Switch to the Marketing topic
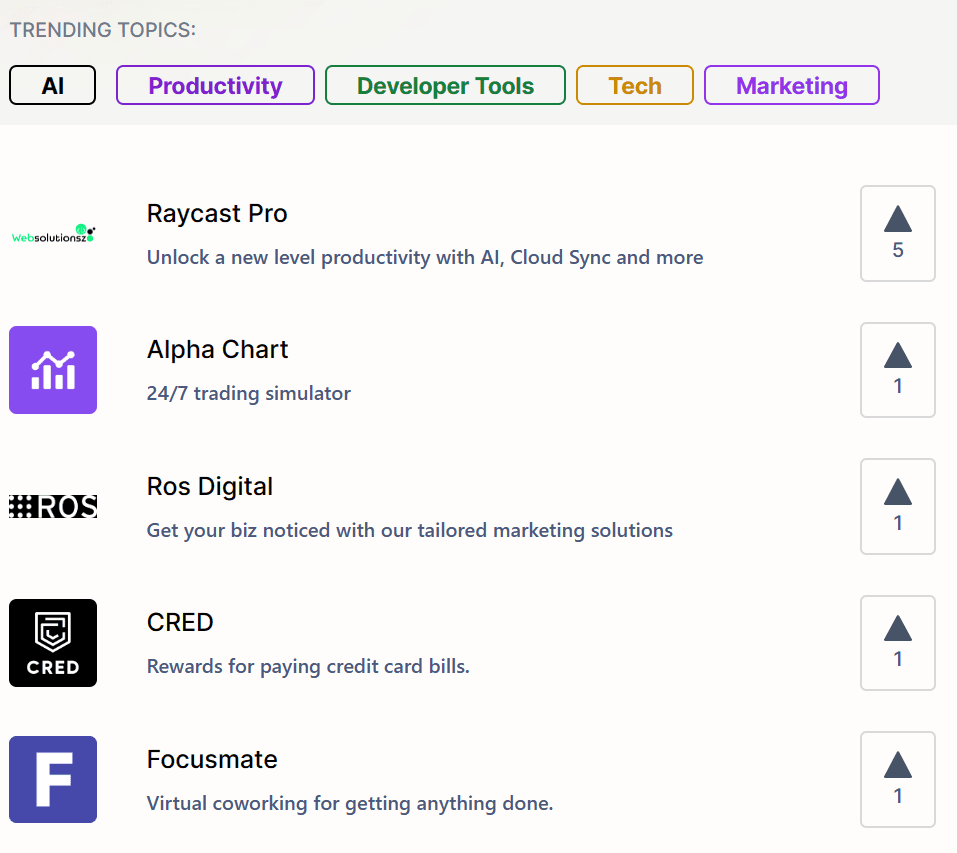Screen dimensions: 957x853 792,85
